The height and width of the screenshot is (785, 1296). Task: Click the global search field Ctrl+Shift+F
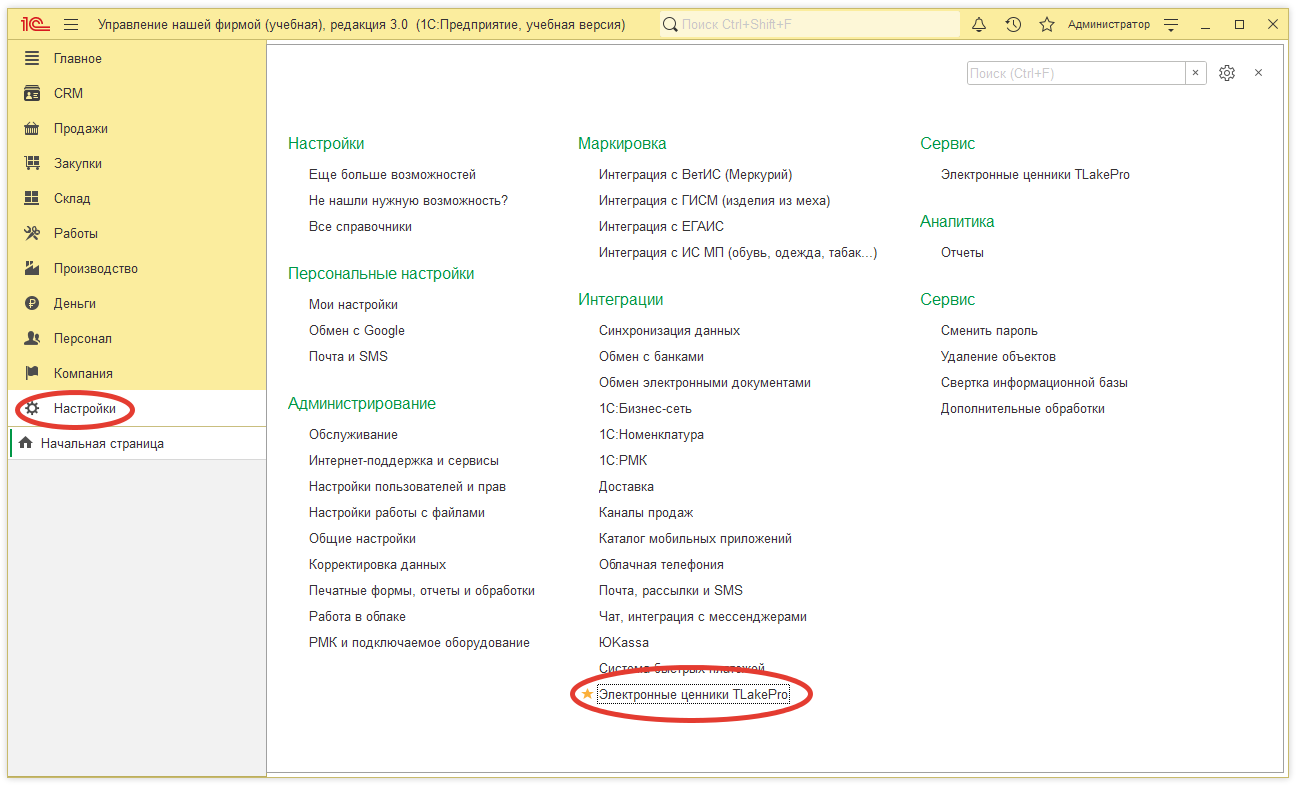[x=815, y=24]
